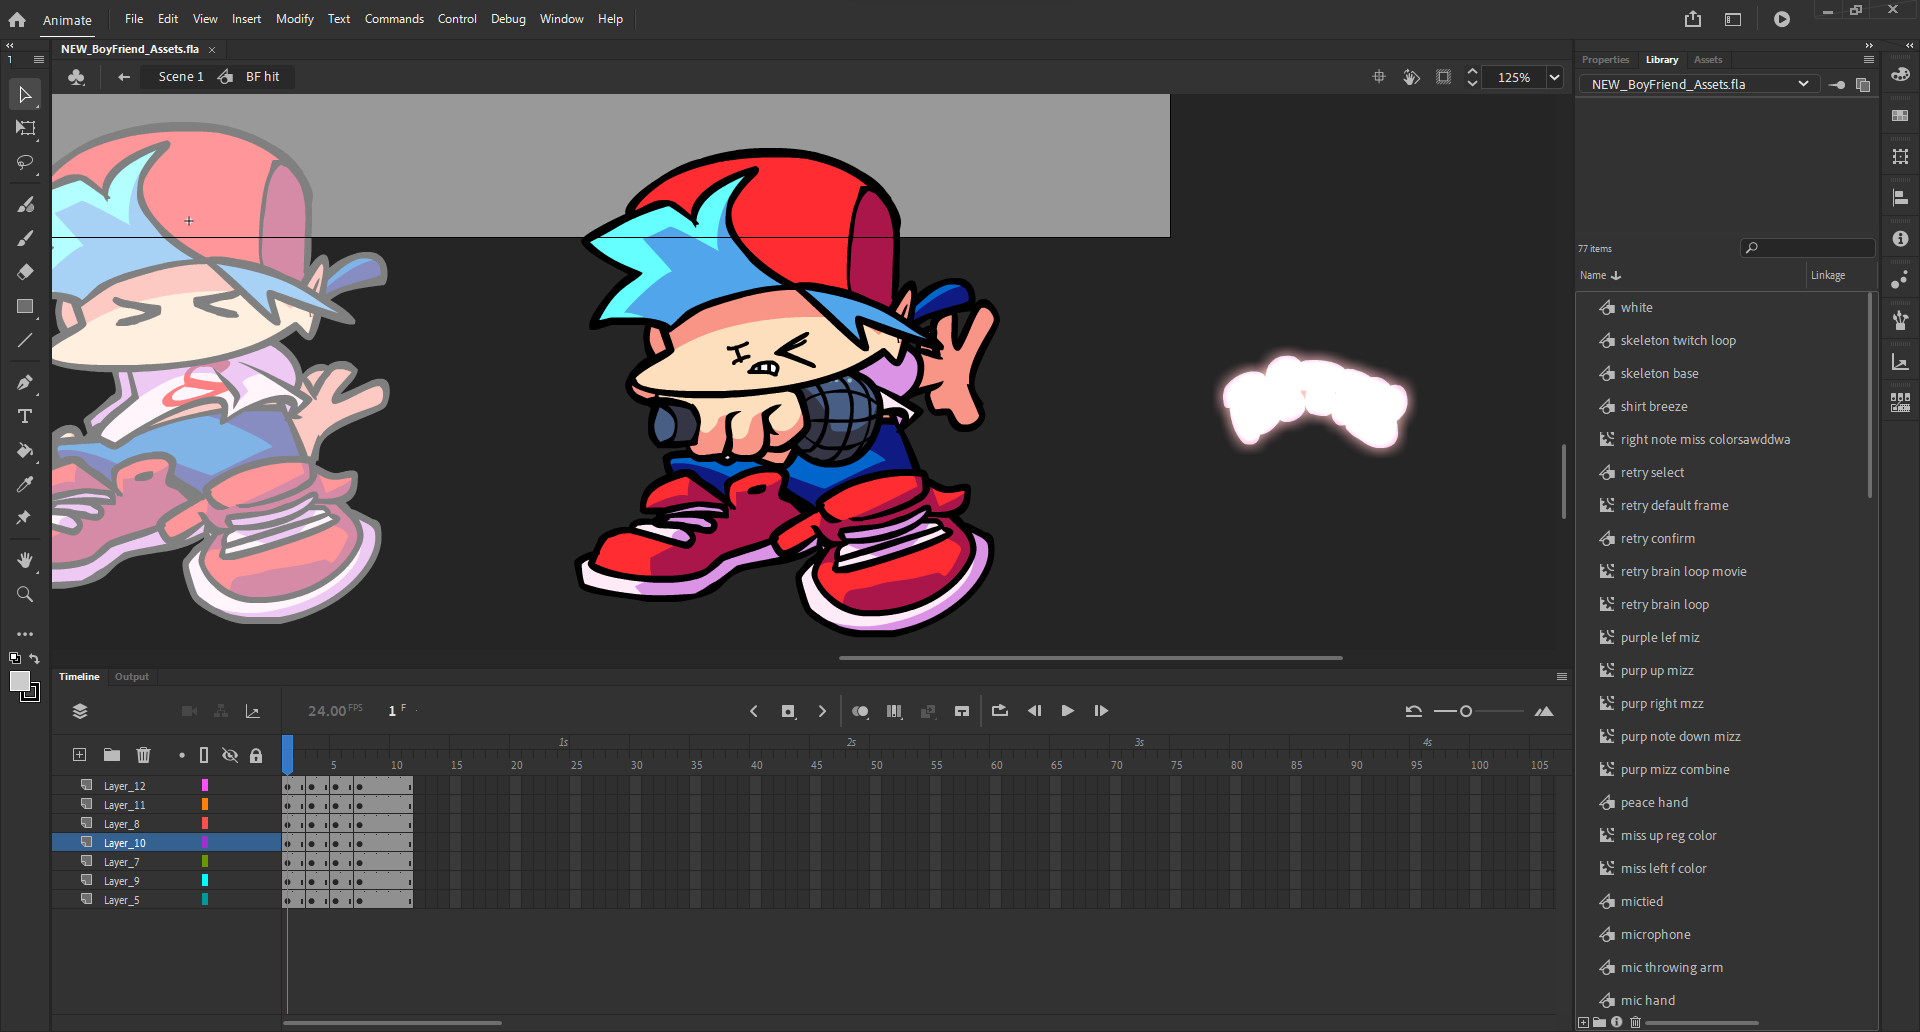Open the Transform panel
Screen dimensions: 1920x1032
1899,156
